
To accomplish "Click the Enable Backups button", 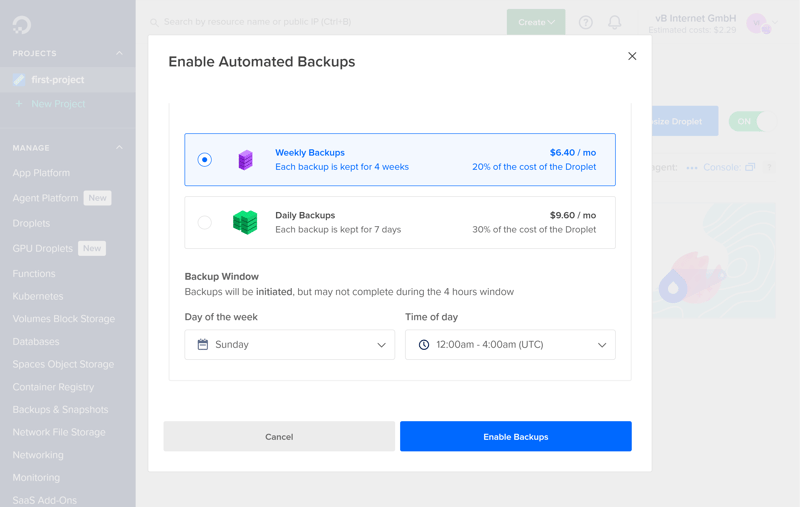I will tap(516, 437).
